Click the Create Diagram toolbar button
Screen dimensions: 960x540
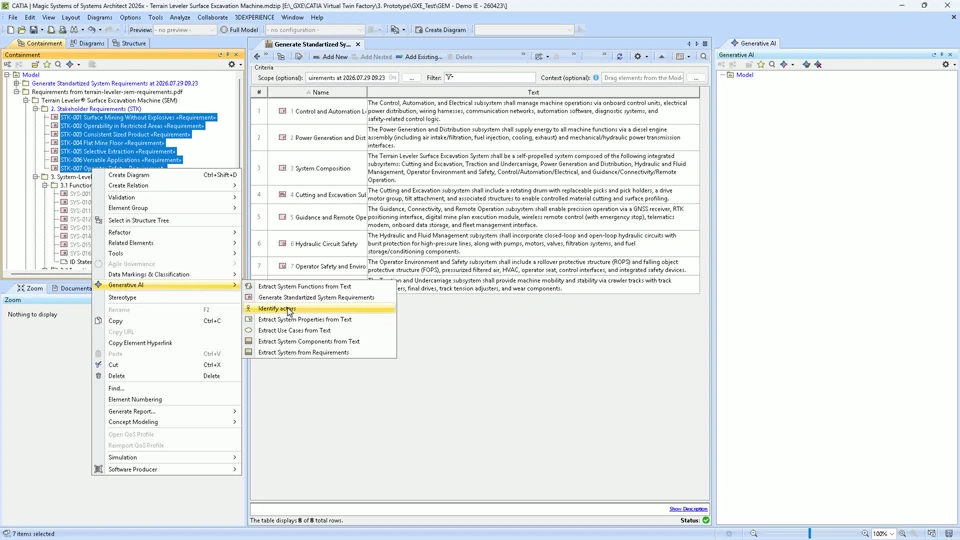tap(441, 29)
